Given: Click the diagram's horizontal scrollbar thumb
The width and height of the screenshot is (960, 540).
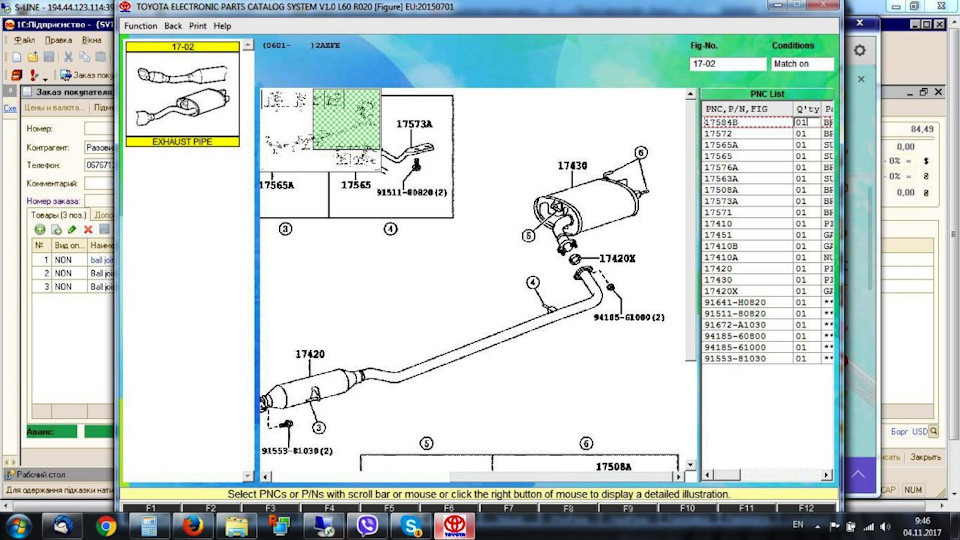Looking at the screenshot, I should tap(560, 476).
